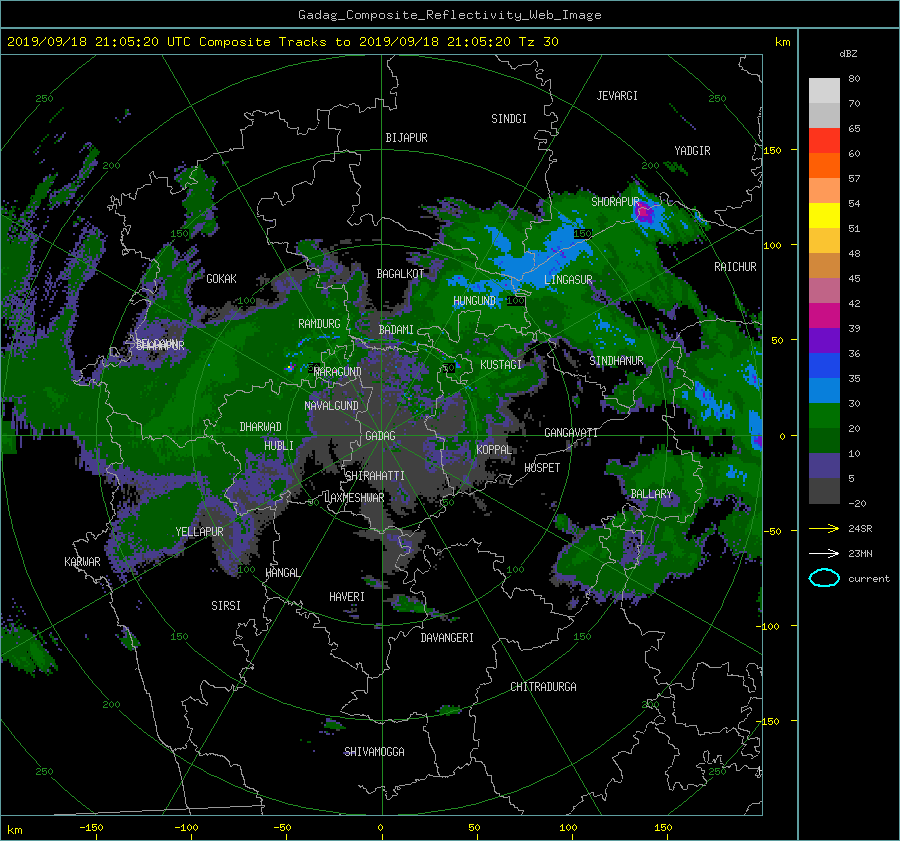Click the KOPPAL city label

point(494,450)
